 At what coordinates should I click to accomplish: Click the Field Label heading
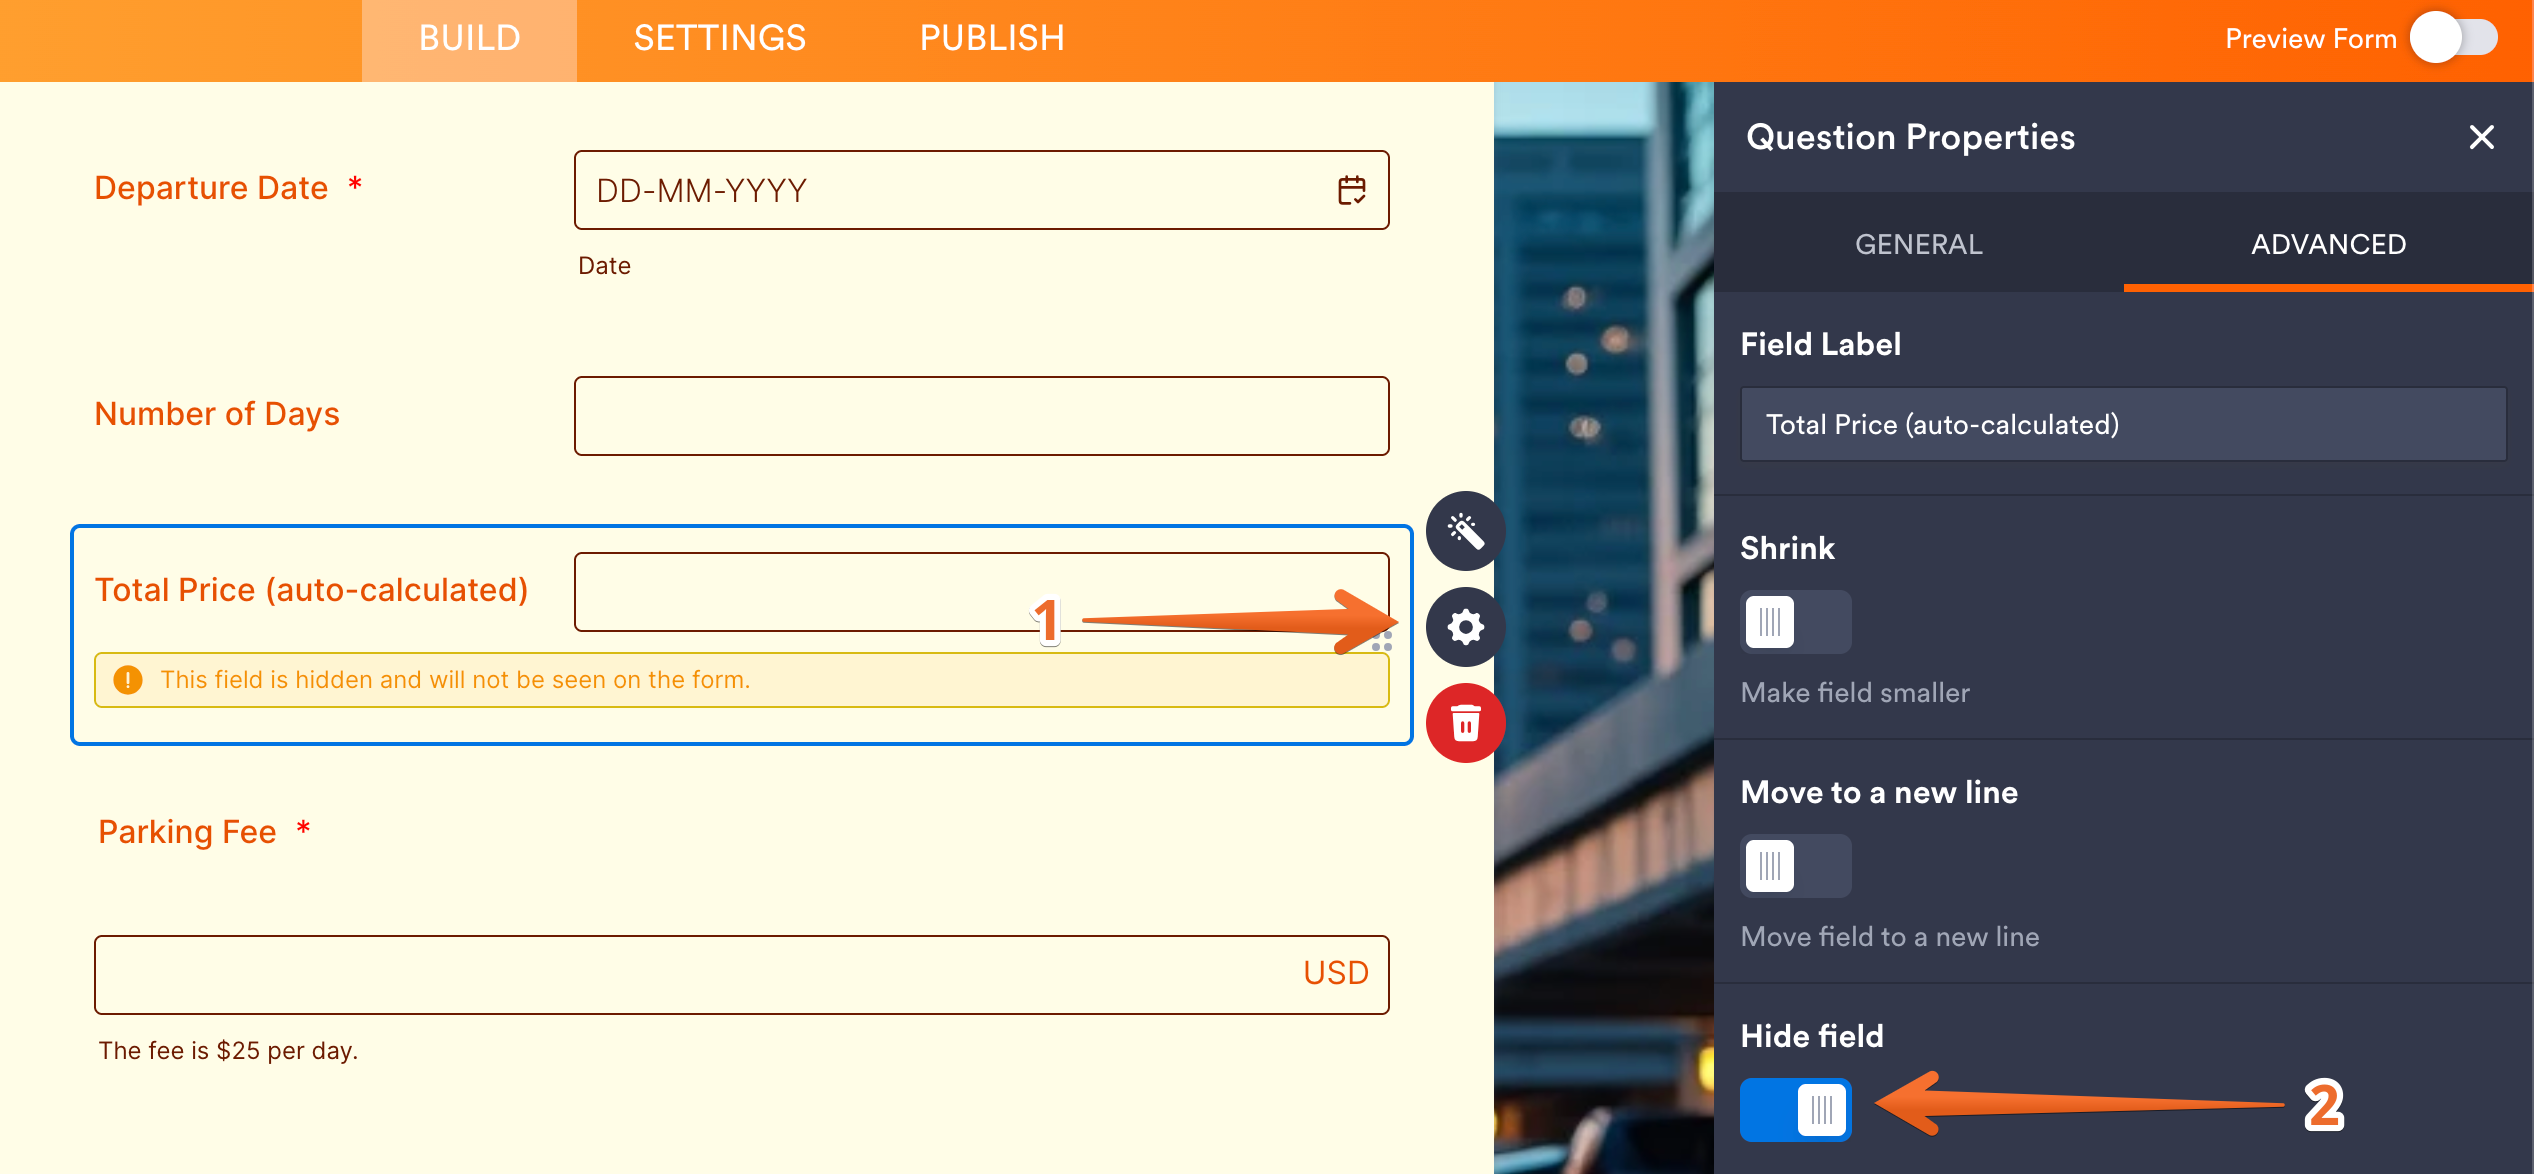(x=1820, y=344)
